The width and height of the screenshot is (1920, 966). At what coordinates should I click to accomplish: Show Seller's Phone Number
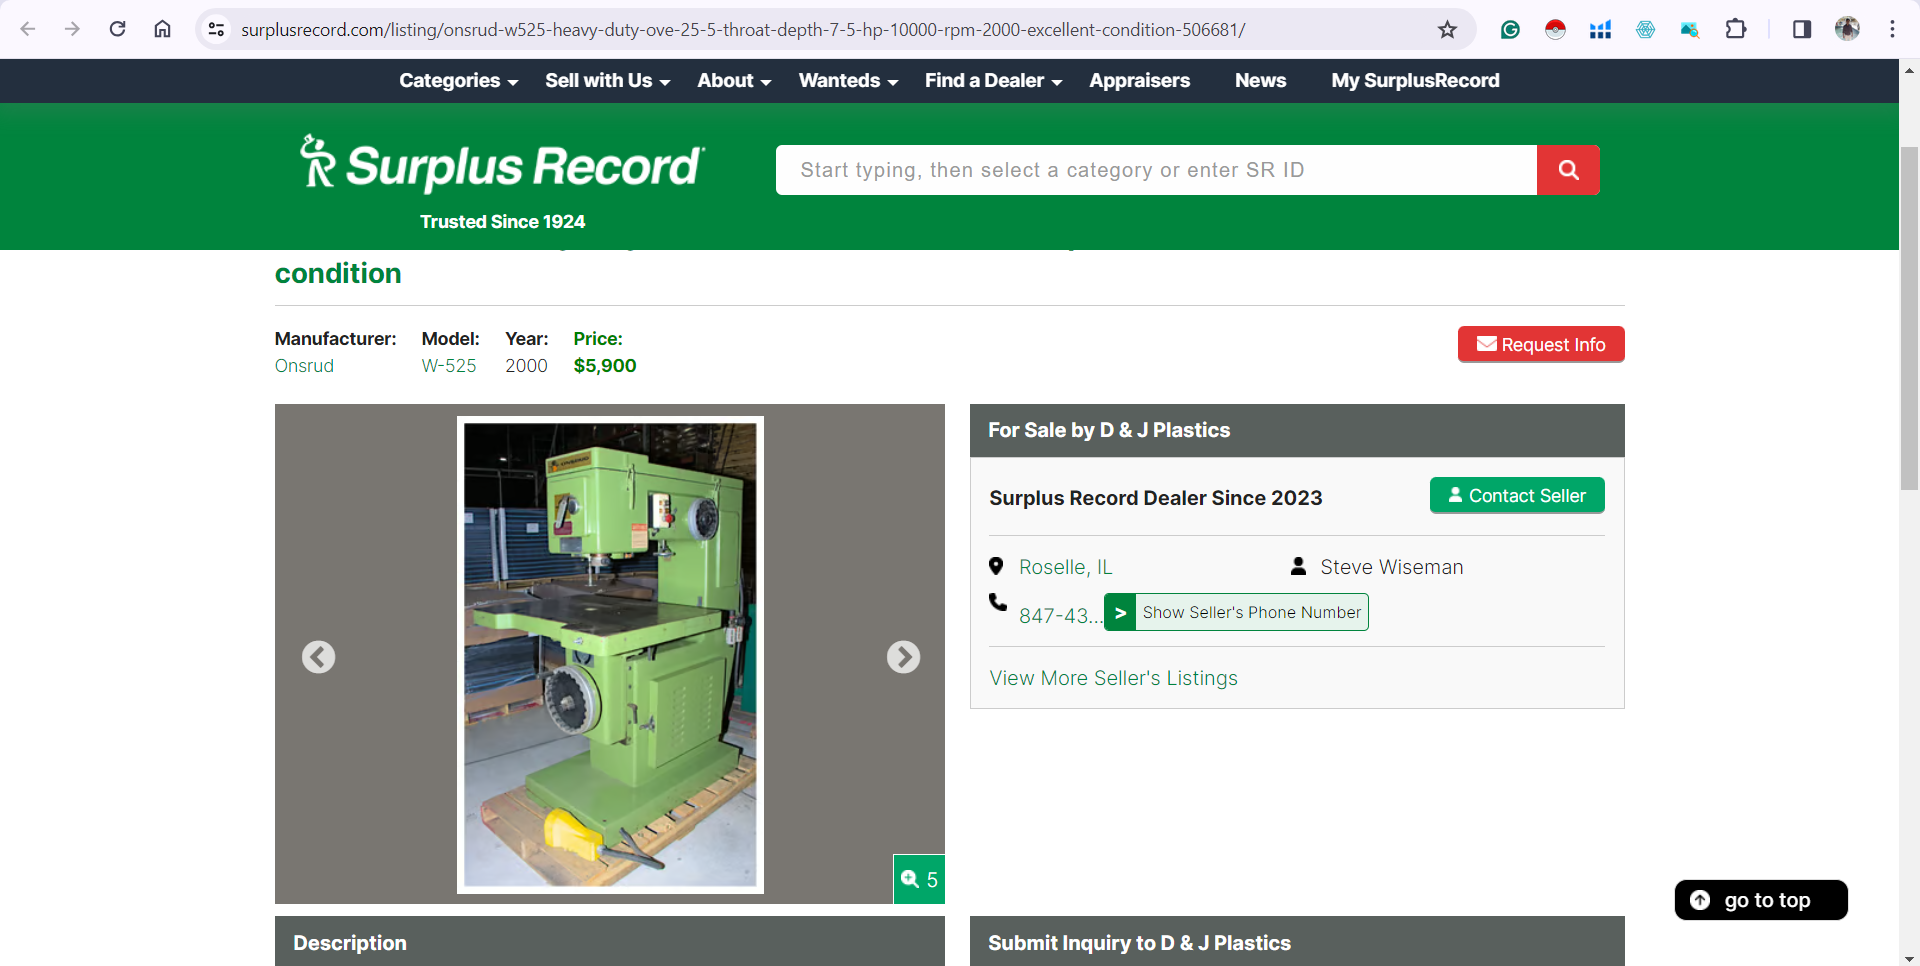tap(1236, 612)
